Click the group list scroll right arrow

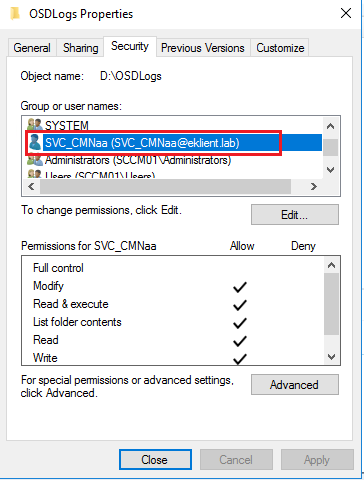(314, 186)
